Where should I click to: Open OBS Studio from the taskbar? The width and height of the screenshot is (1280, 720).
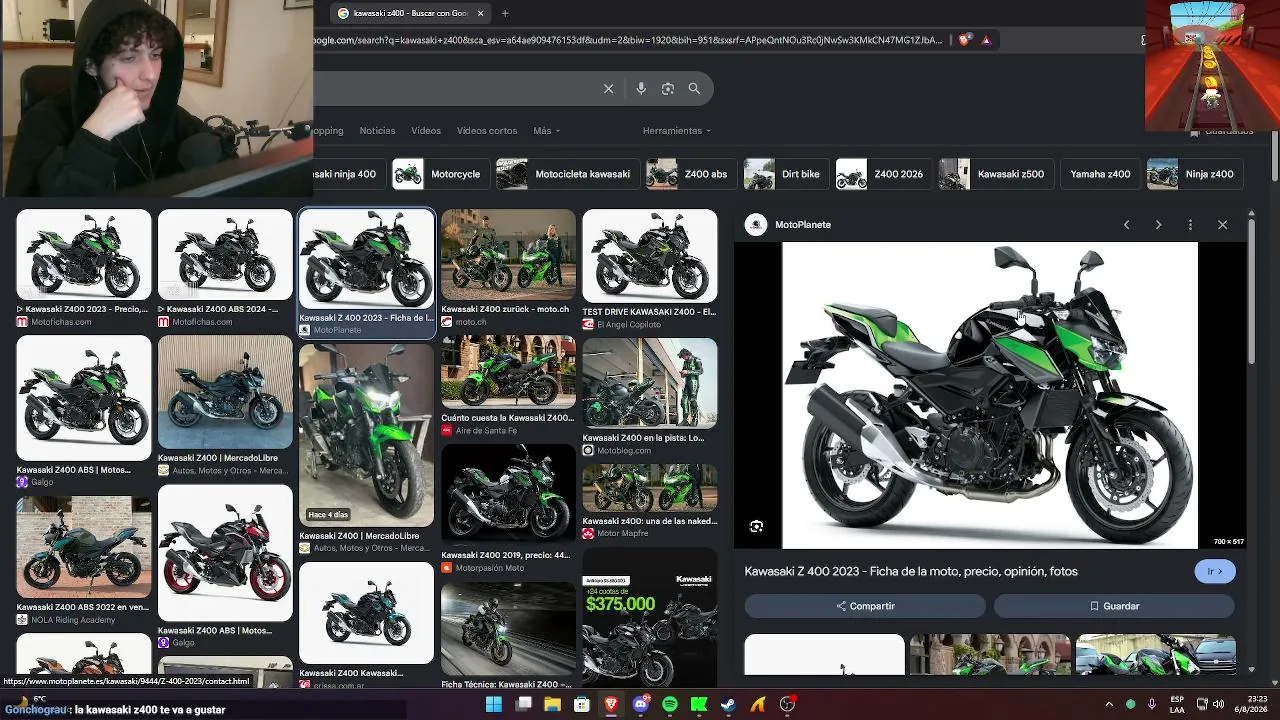pyautogui.click(x=787, y=705)
